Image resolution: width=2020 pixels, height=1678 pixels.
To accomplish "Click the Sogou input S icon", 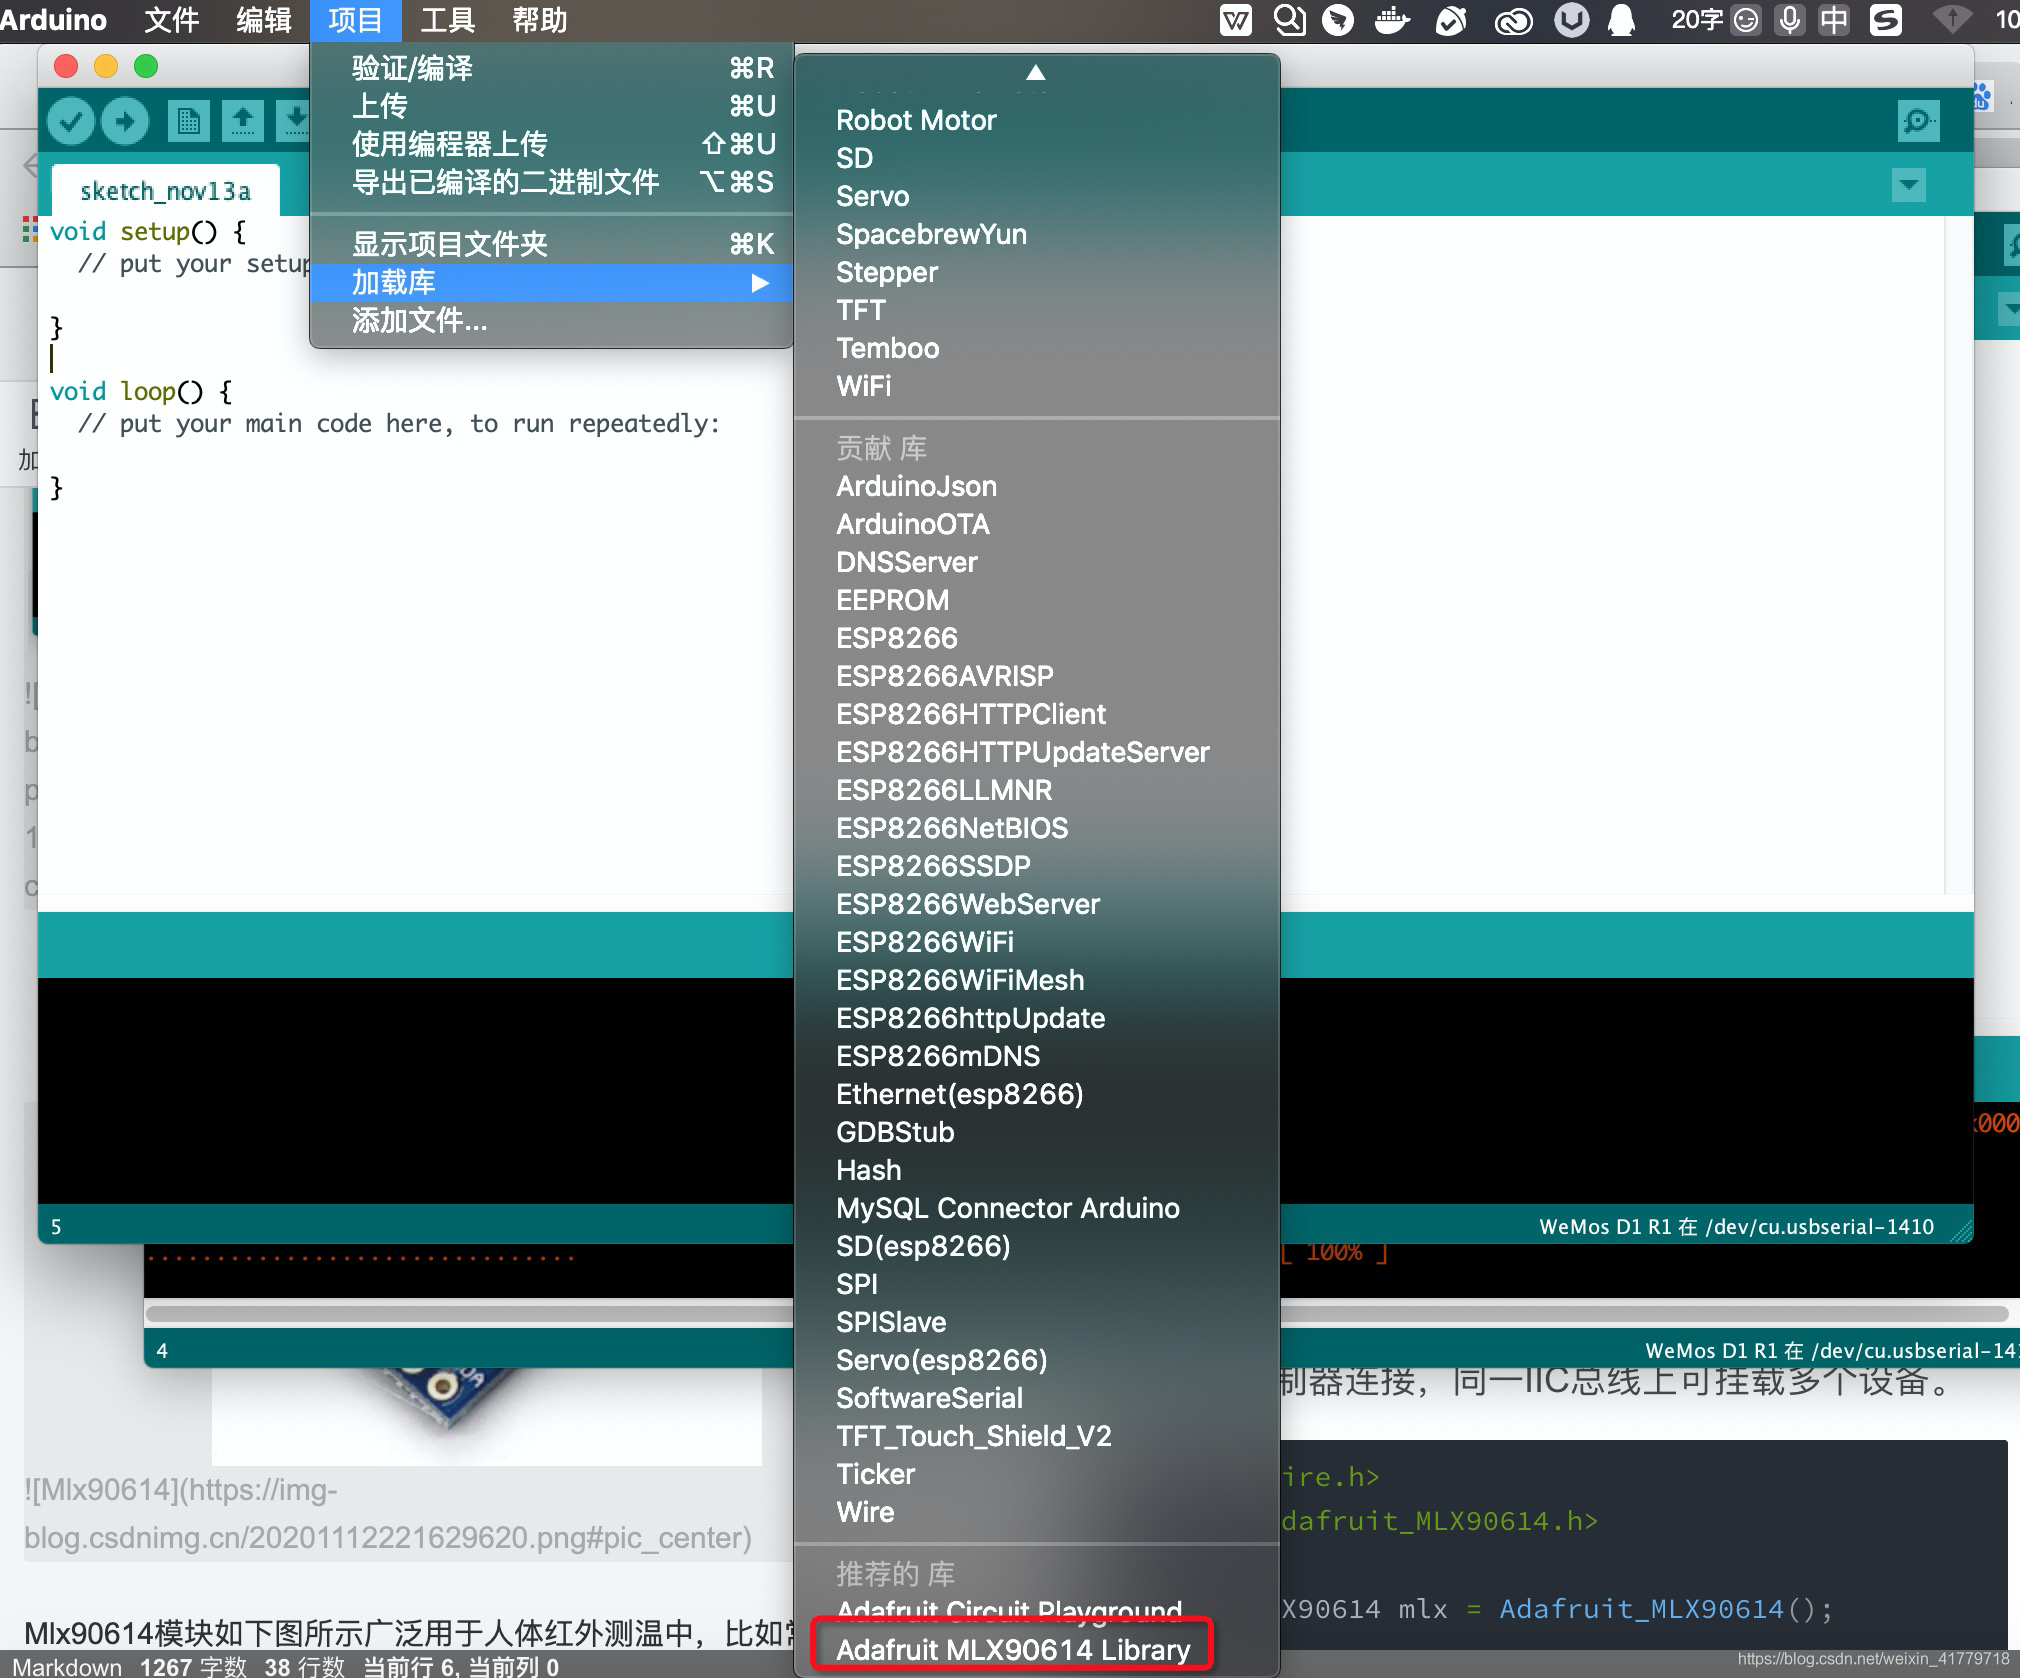I will coord(1885,19).
